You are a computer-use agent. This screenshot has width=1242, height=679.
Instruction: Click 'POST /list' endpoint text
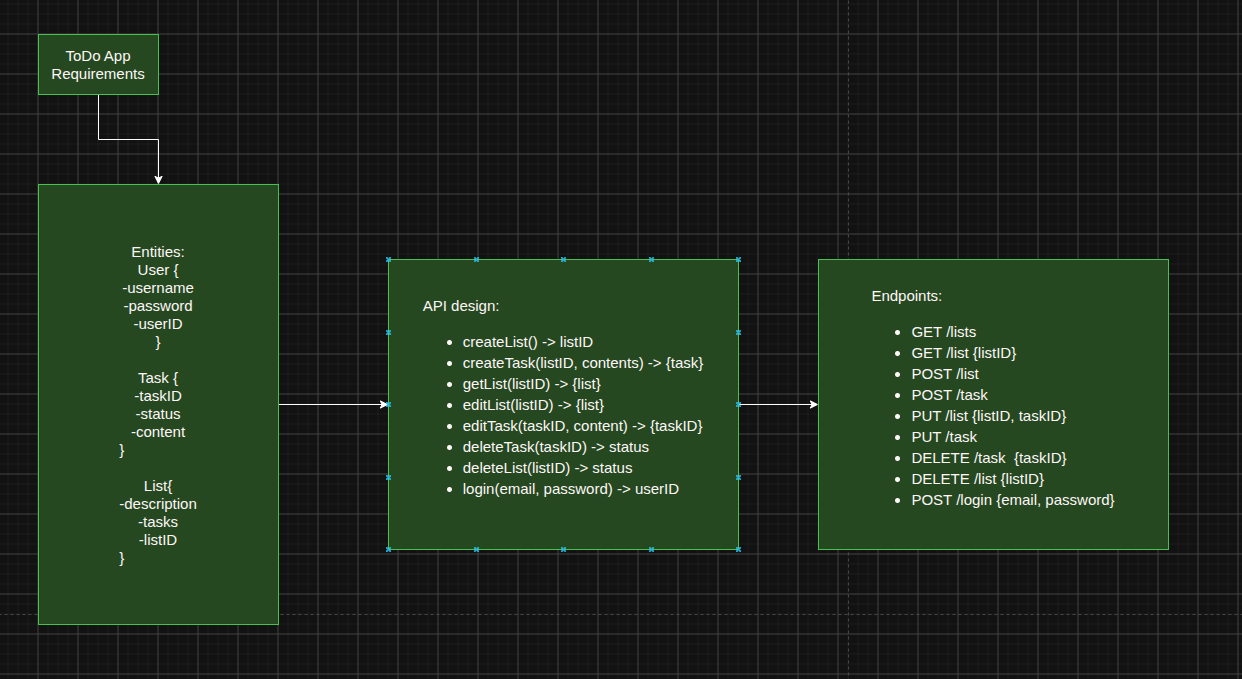[x=945, y=374]
